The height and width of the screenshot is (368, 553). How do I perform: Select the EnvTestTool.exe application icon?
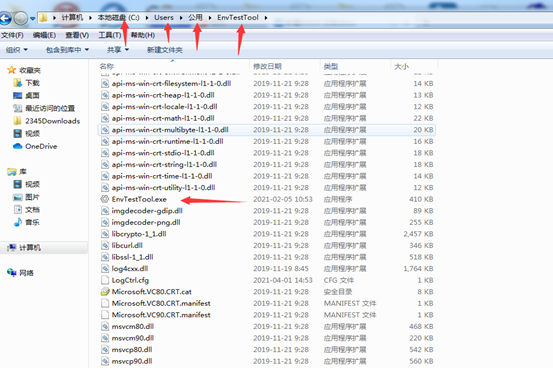click(x=104, y=199)
